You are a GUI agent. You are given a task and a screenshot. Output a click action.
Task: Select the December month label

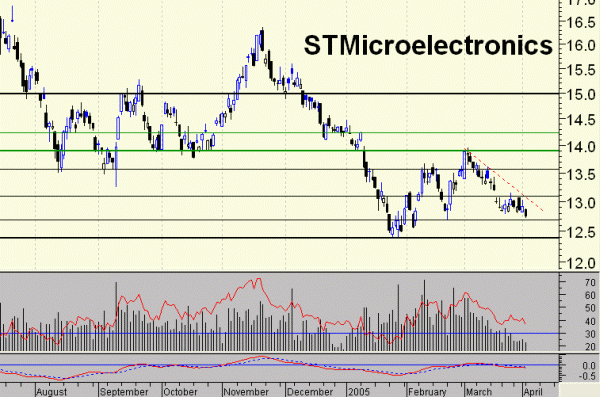(x=310, y=392)
